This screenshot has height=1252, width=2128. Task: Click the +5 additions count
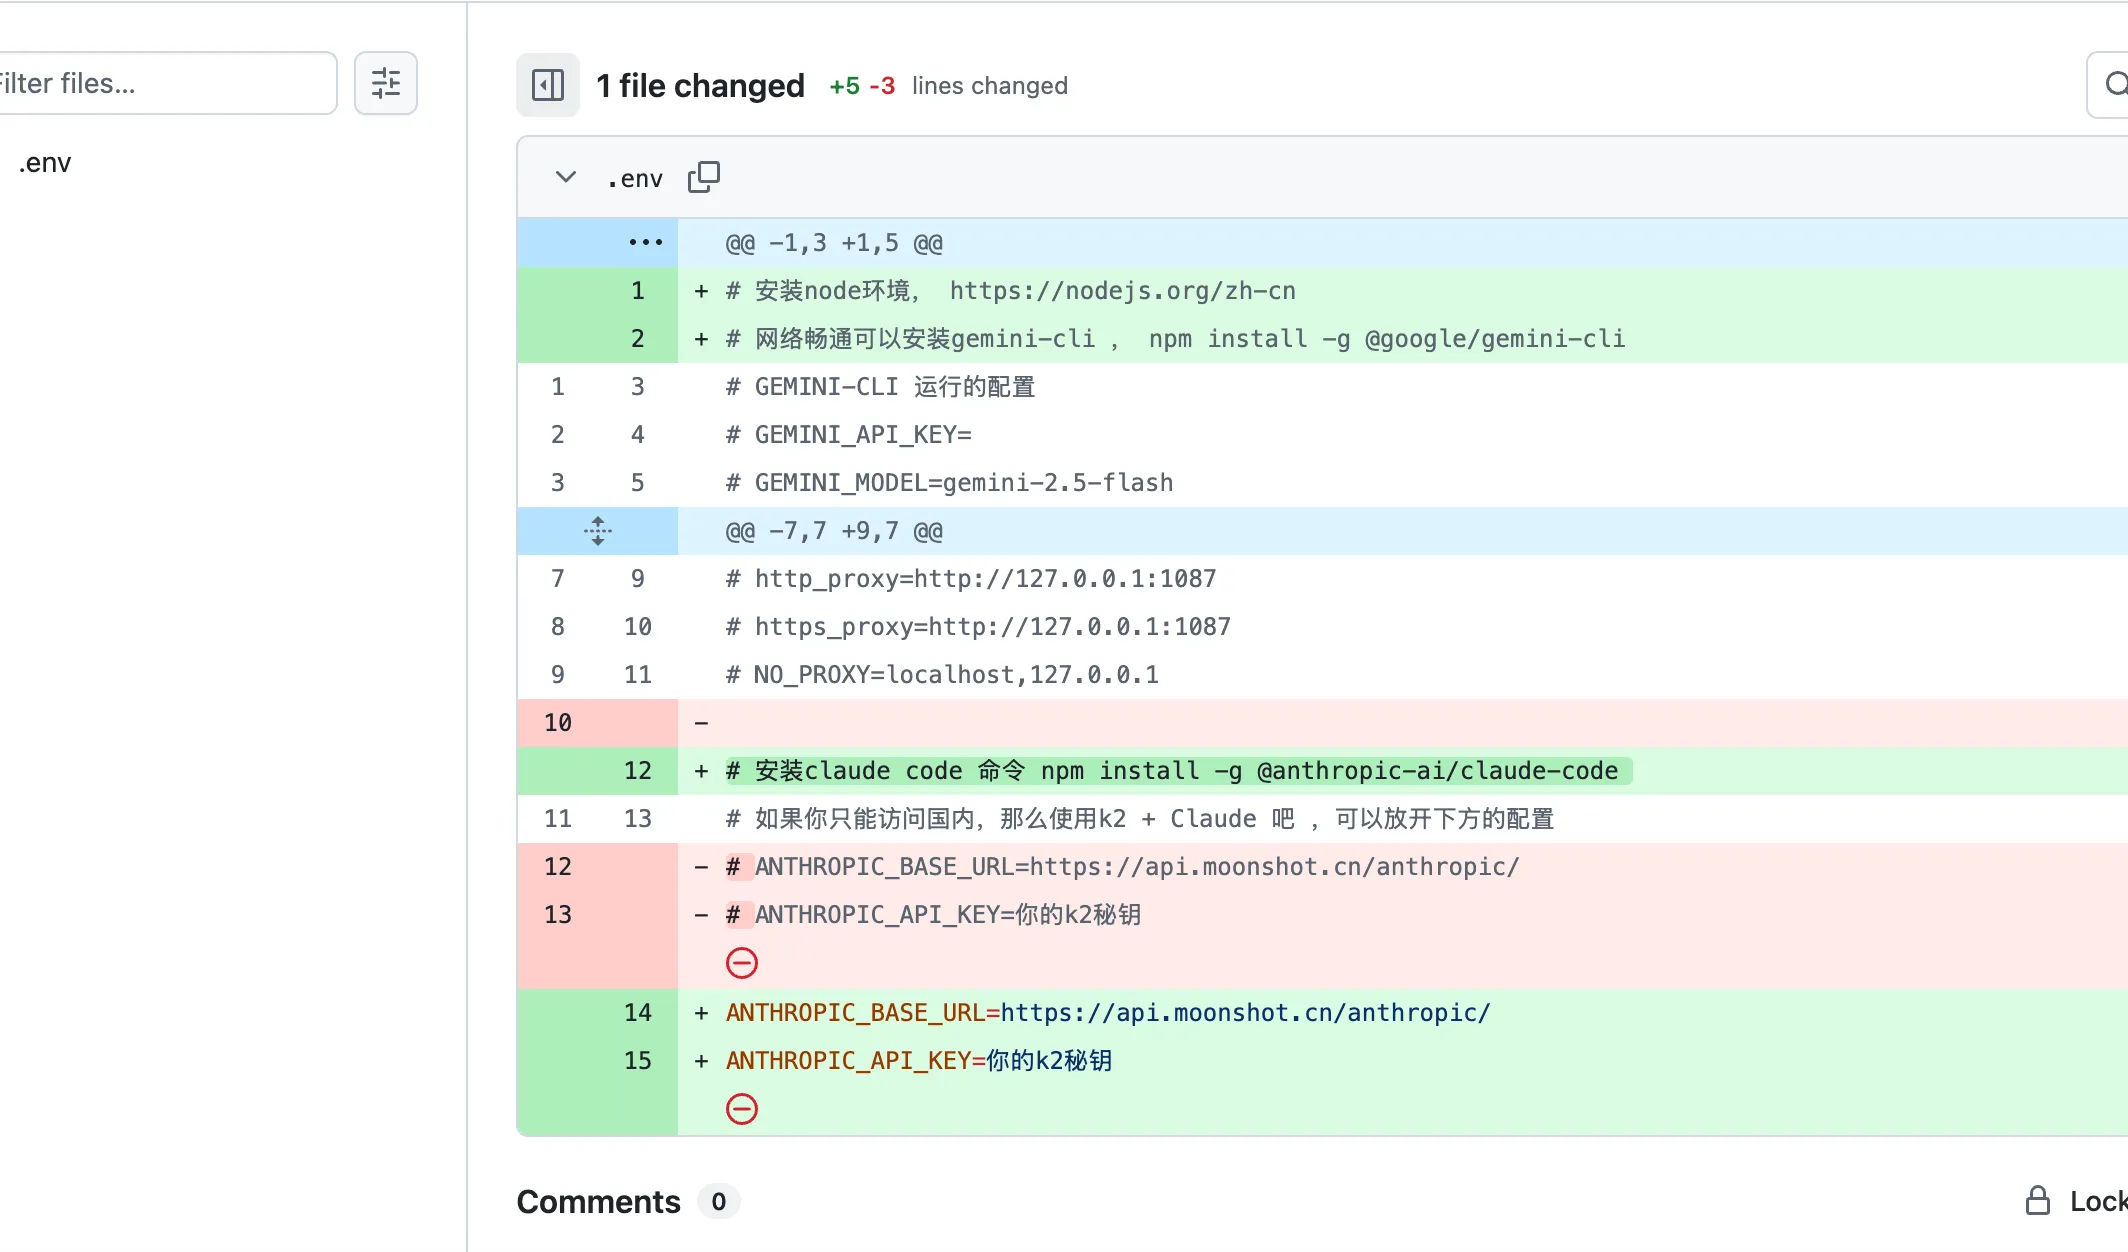(x=845, y=86)
